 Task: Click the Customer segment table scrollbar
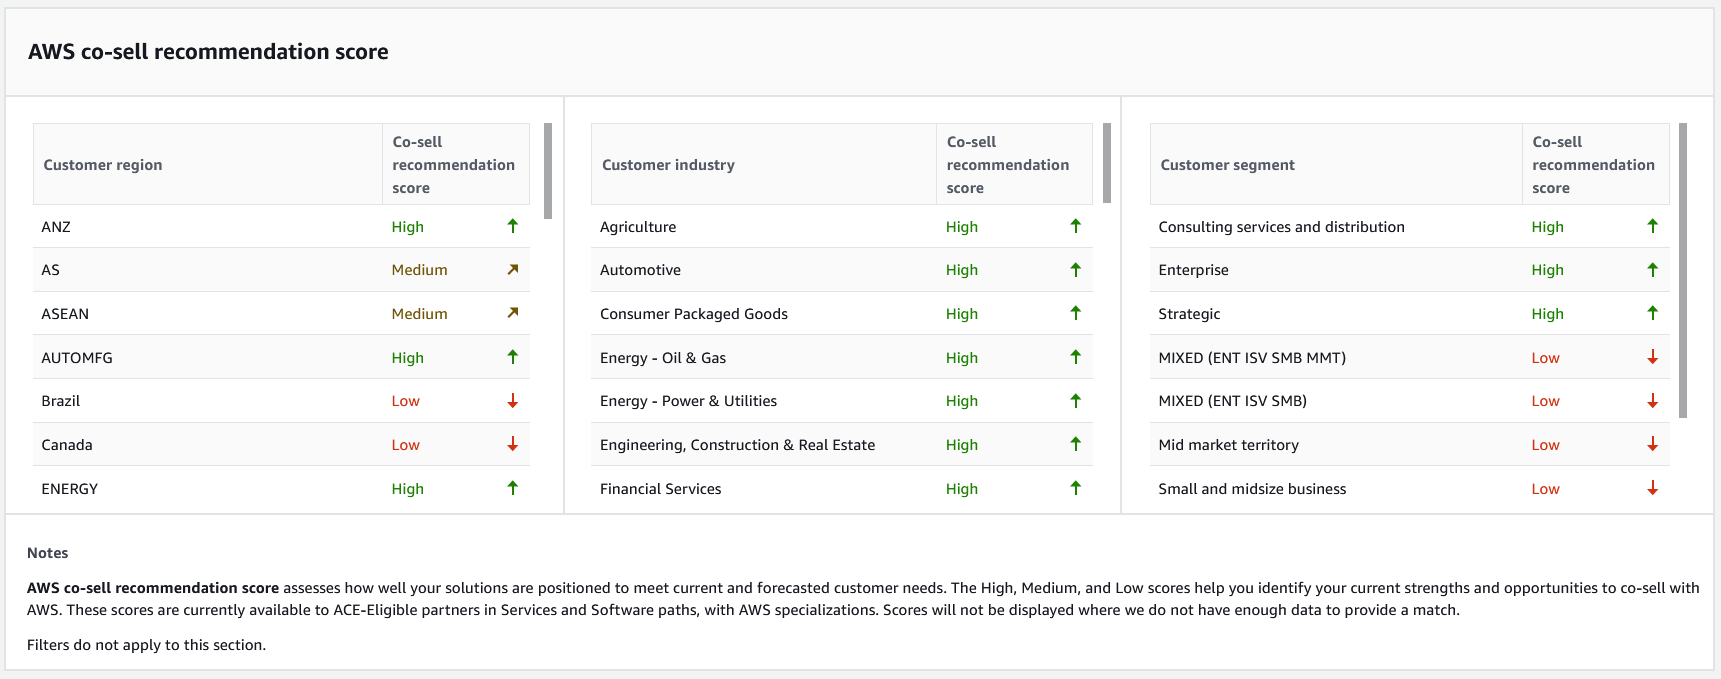(1683, 270)
